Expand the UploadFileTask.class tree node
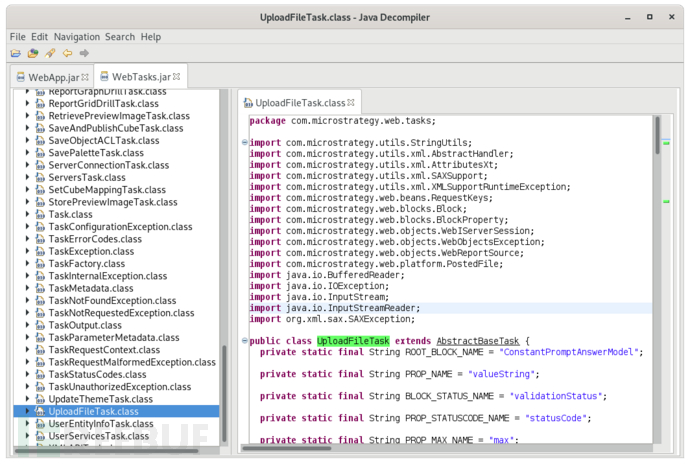This screenshot has width=690, height=464. click(27, 411)
